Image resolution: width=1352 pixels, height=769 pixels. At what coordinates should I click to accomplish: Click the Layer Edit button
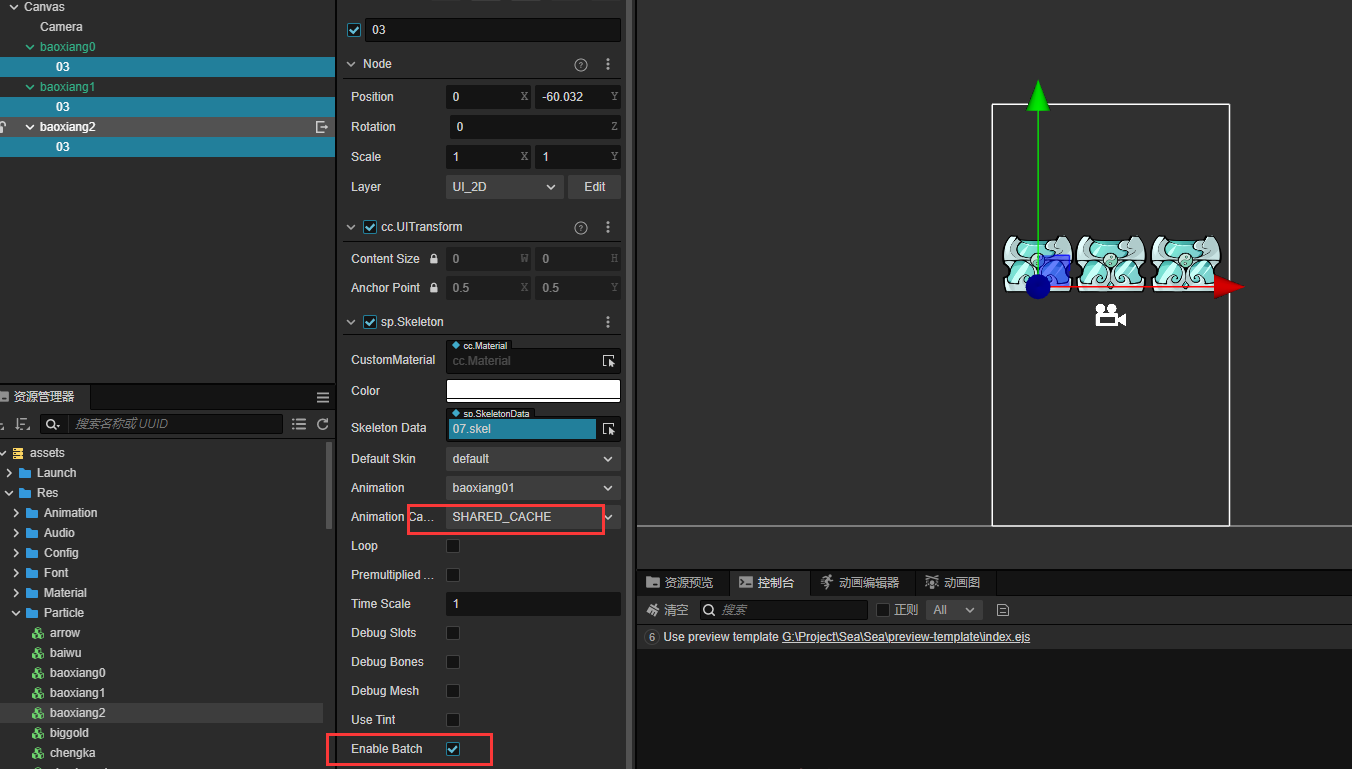595,187
